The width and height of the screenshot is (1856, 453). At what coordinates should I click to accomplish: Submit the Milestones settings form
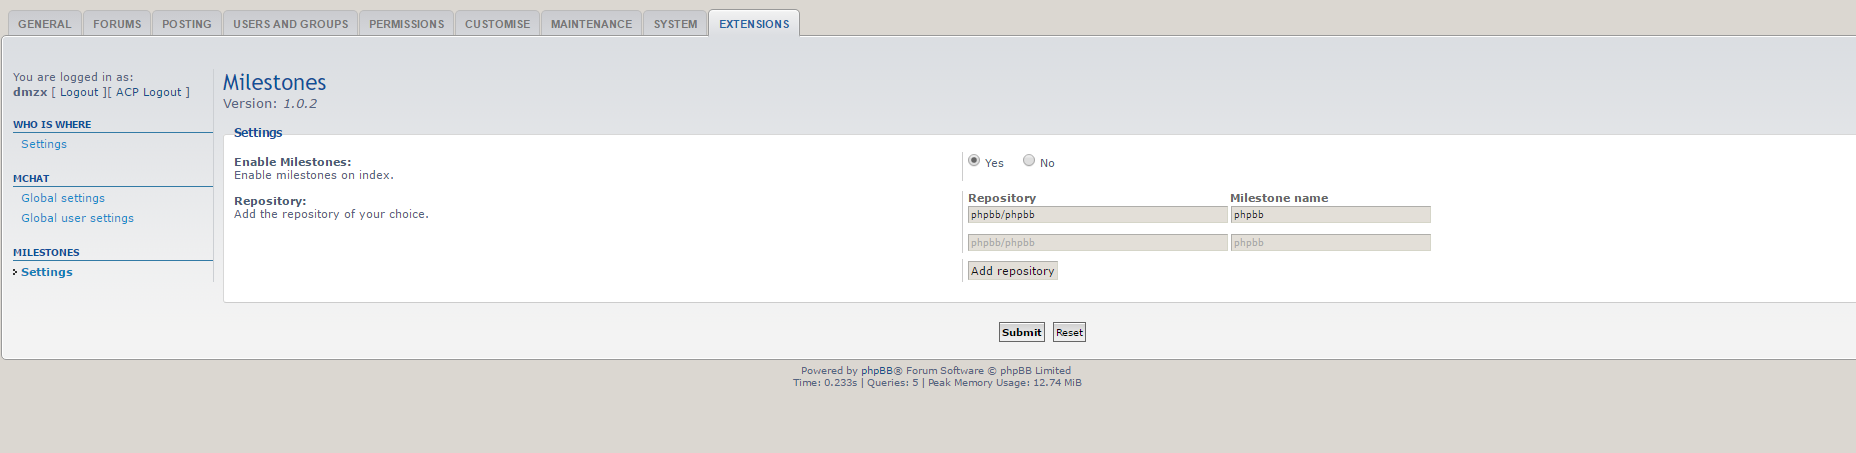coord(1021,332)
